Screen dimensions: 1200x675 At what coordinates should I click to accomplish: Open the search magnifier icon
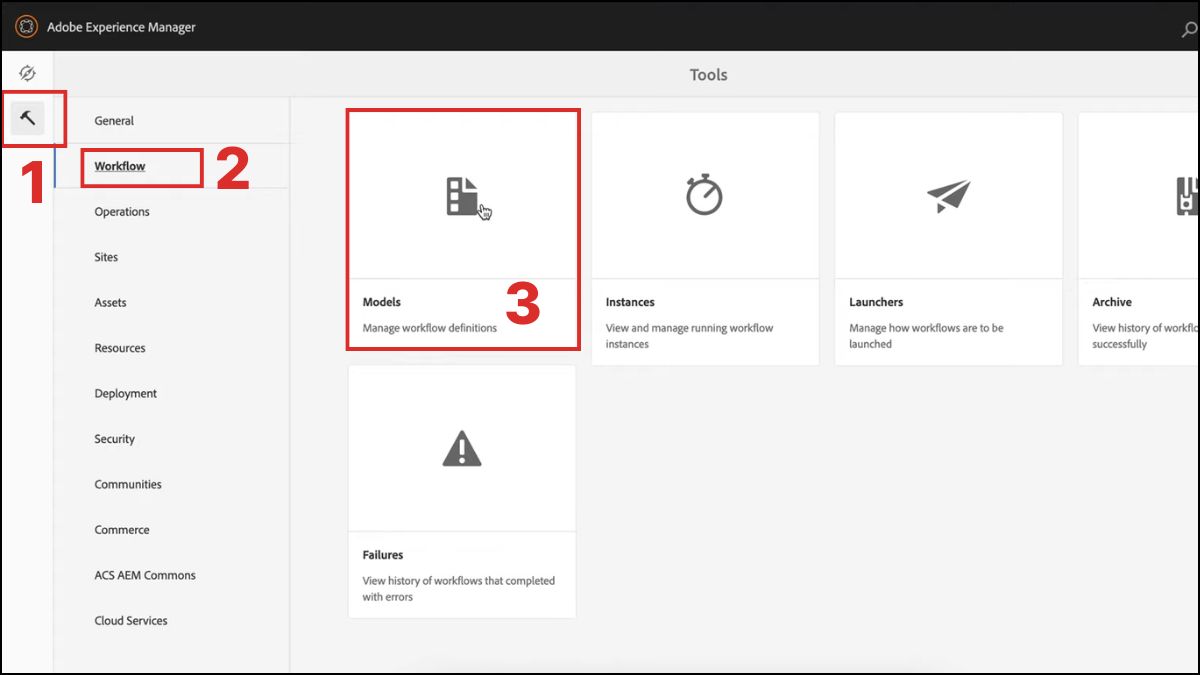pyautogui.click(x=1190, y=30)
